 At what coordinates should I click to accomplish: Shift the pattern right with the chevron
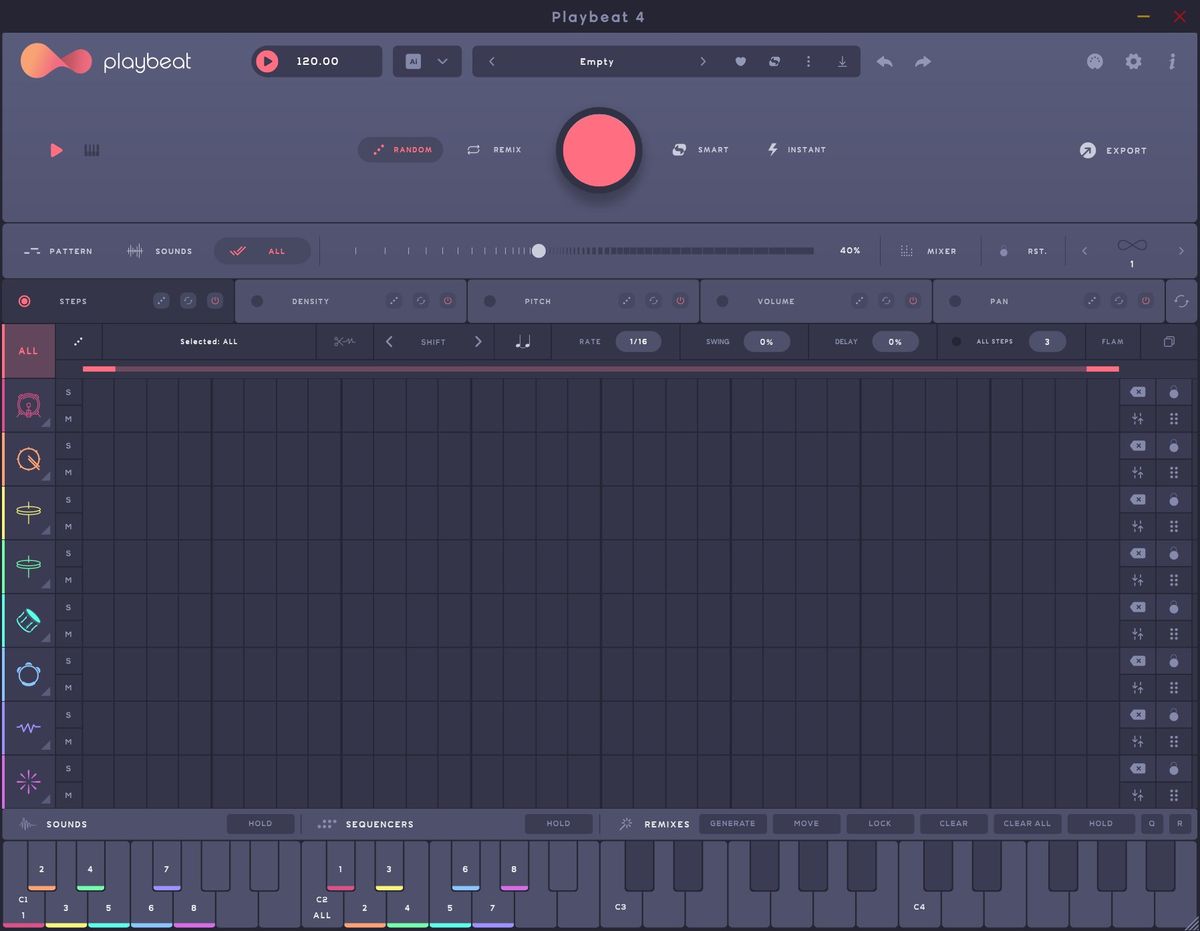478,341
